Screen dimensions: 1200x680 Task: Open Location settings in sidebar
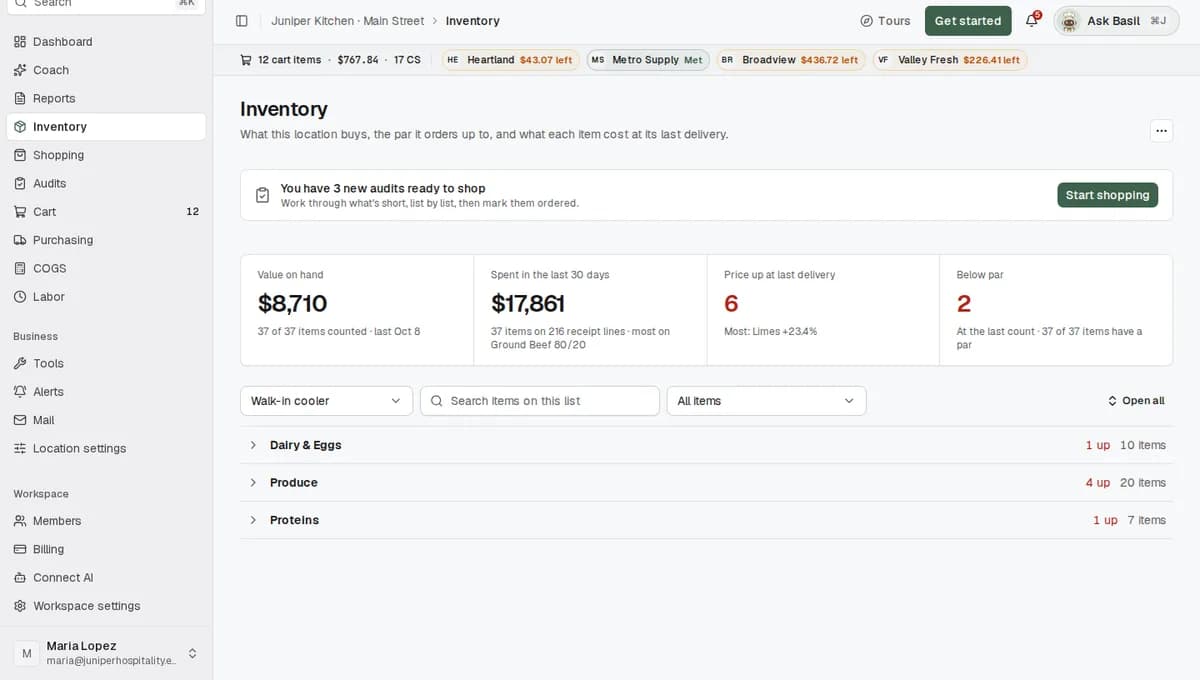tap(106, 449)
